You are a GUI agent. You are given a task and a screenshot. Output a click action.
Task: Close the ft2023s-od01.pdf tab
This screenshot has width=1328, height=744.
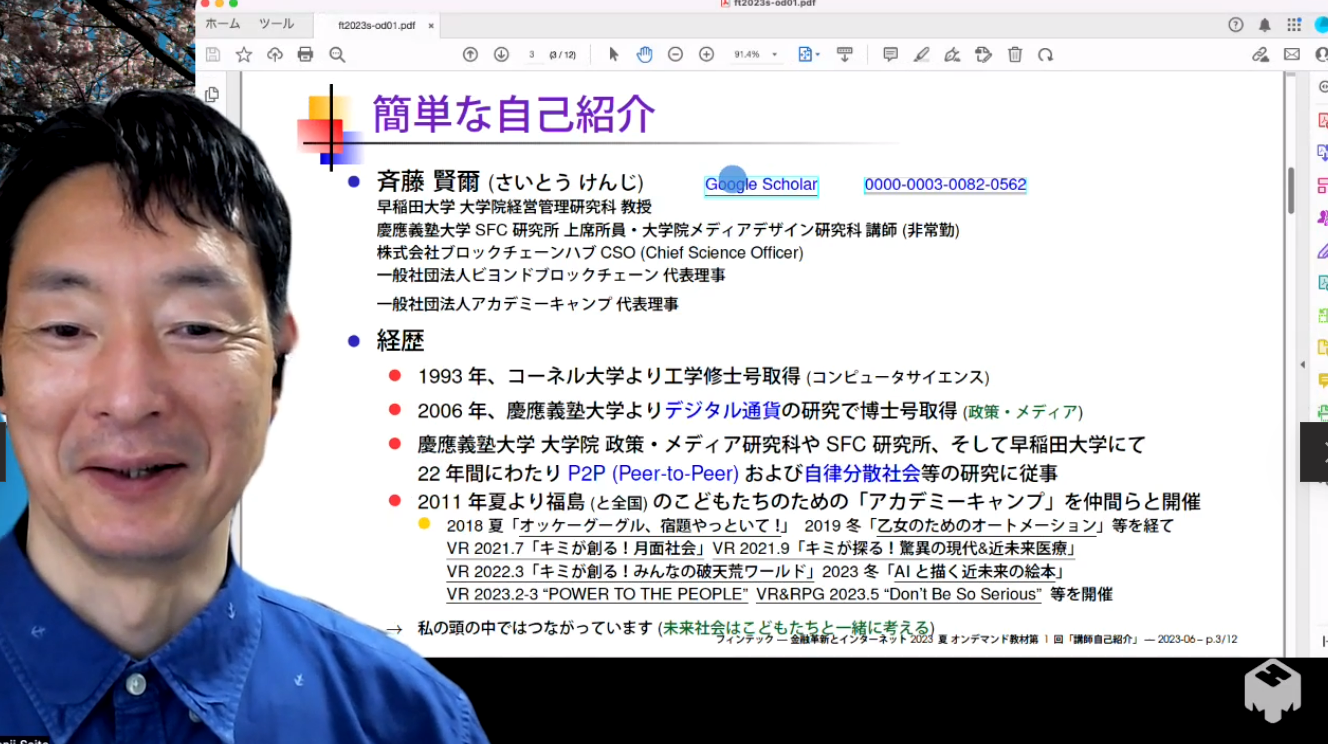click(x=431, y=25)
